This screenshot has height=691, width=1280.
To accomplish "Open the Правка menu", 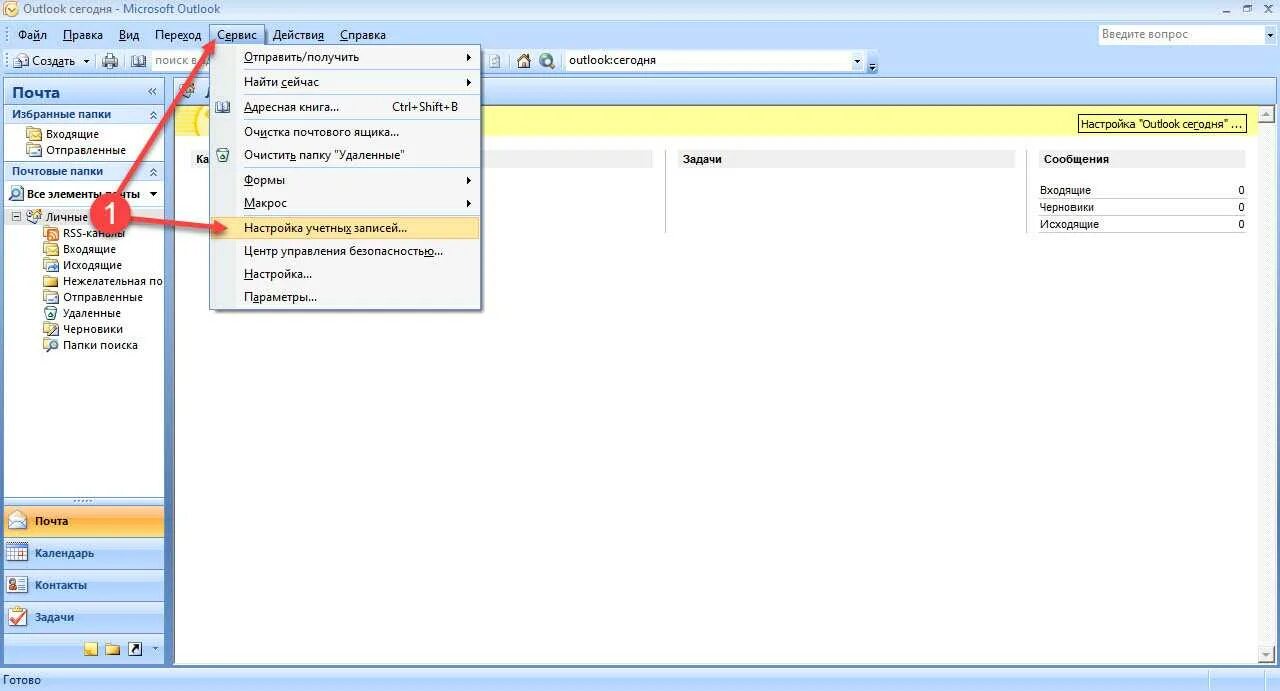I will 82,35.
